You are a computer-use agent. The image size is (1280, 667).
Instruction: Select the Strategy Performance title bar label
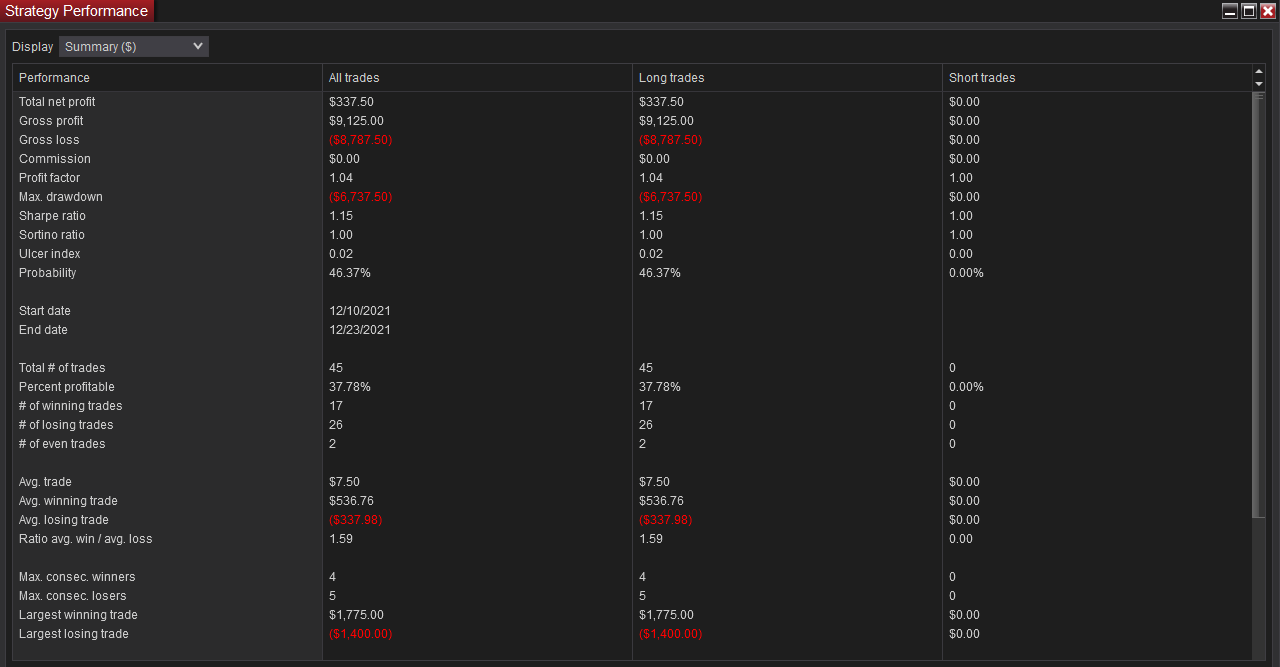77,11
